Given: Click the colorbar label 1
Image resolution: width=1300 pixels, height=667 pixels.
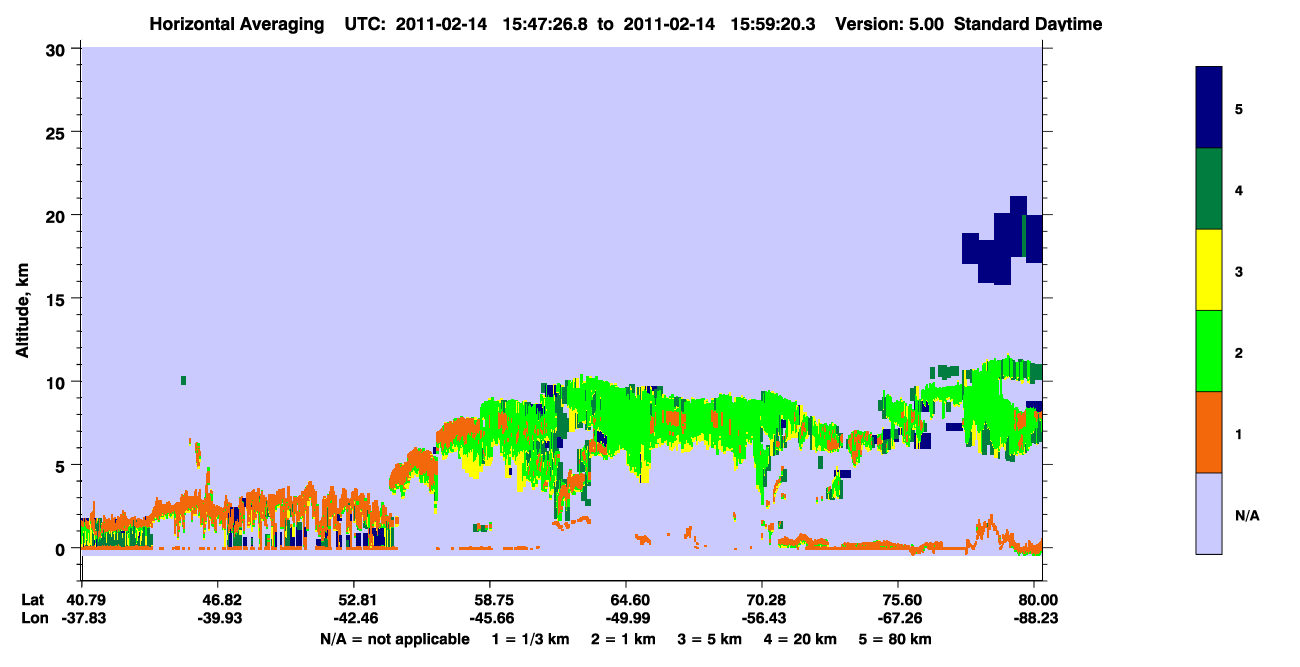Looking at the screenshot, I should pyautogui.click(x=1239, y=433).
